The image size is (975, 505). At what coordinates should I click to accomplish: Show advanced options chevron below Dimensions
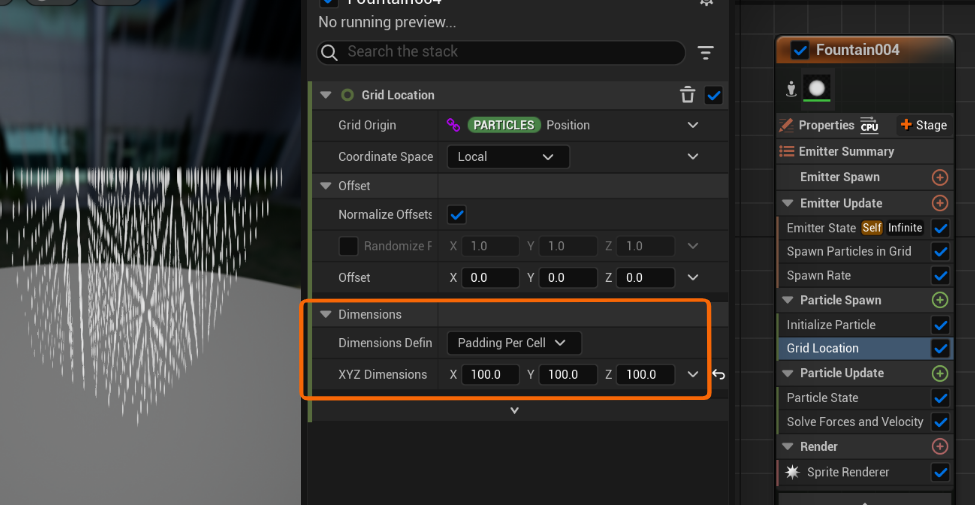coord(514,410)
